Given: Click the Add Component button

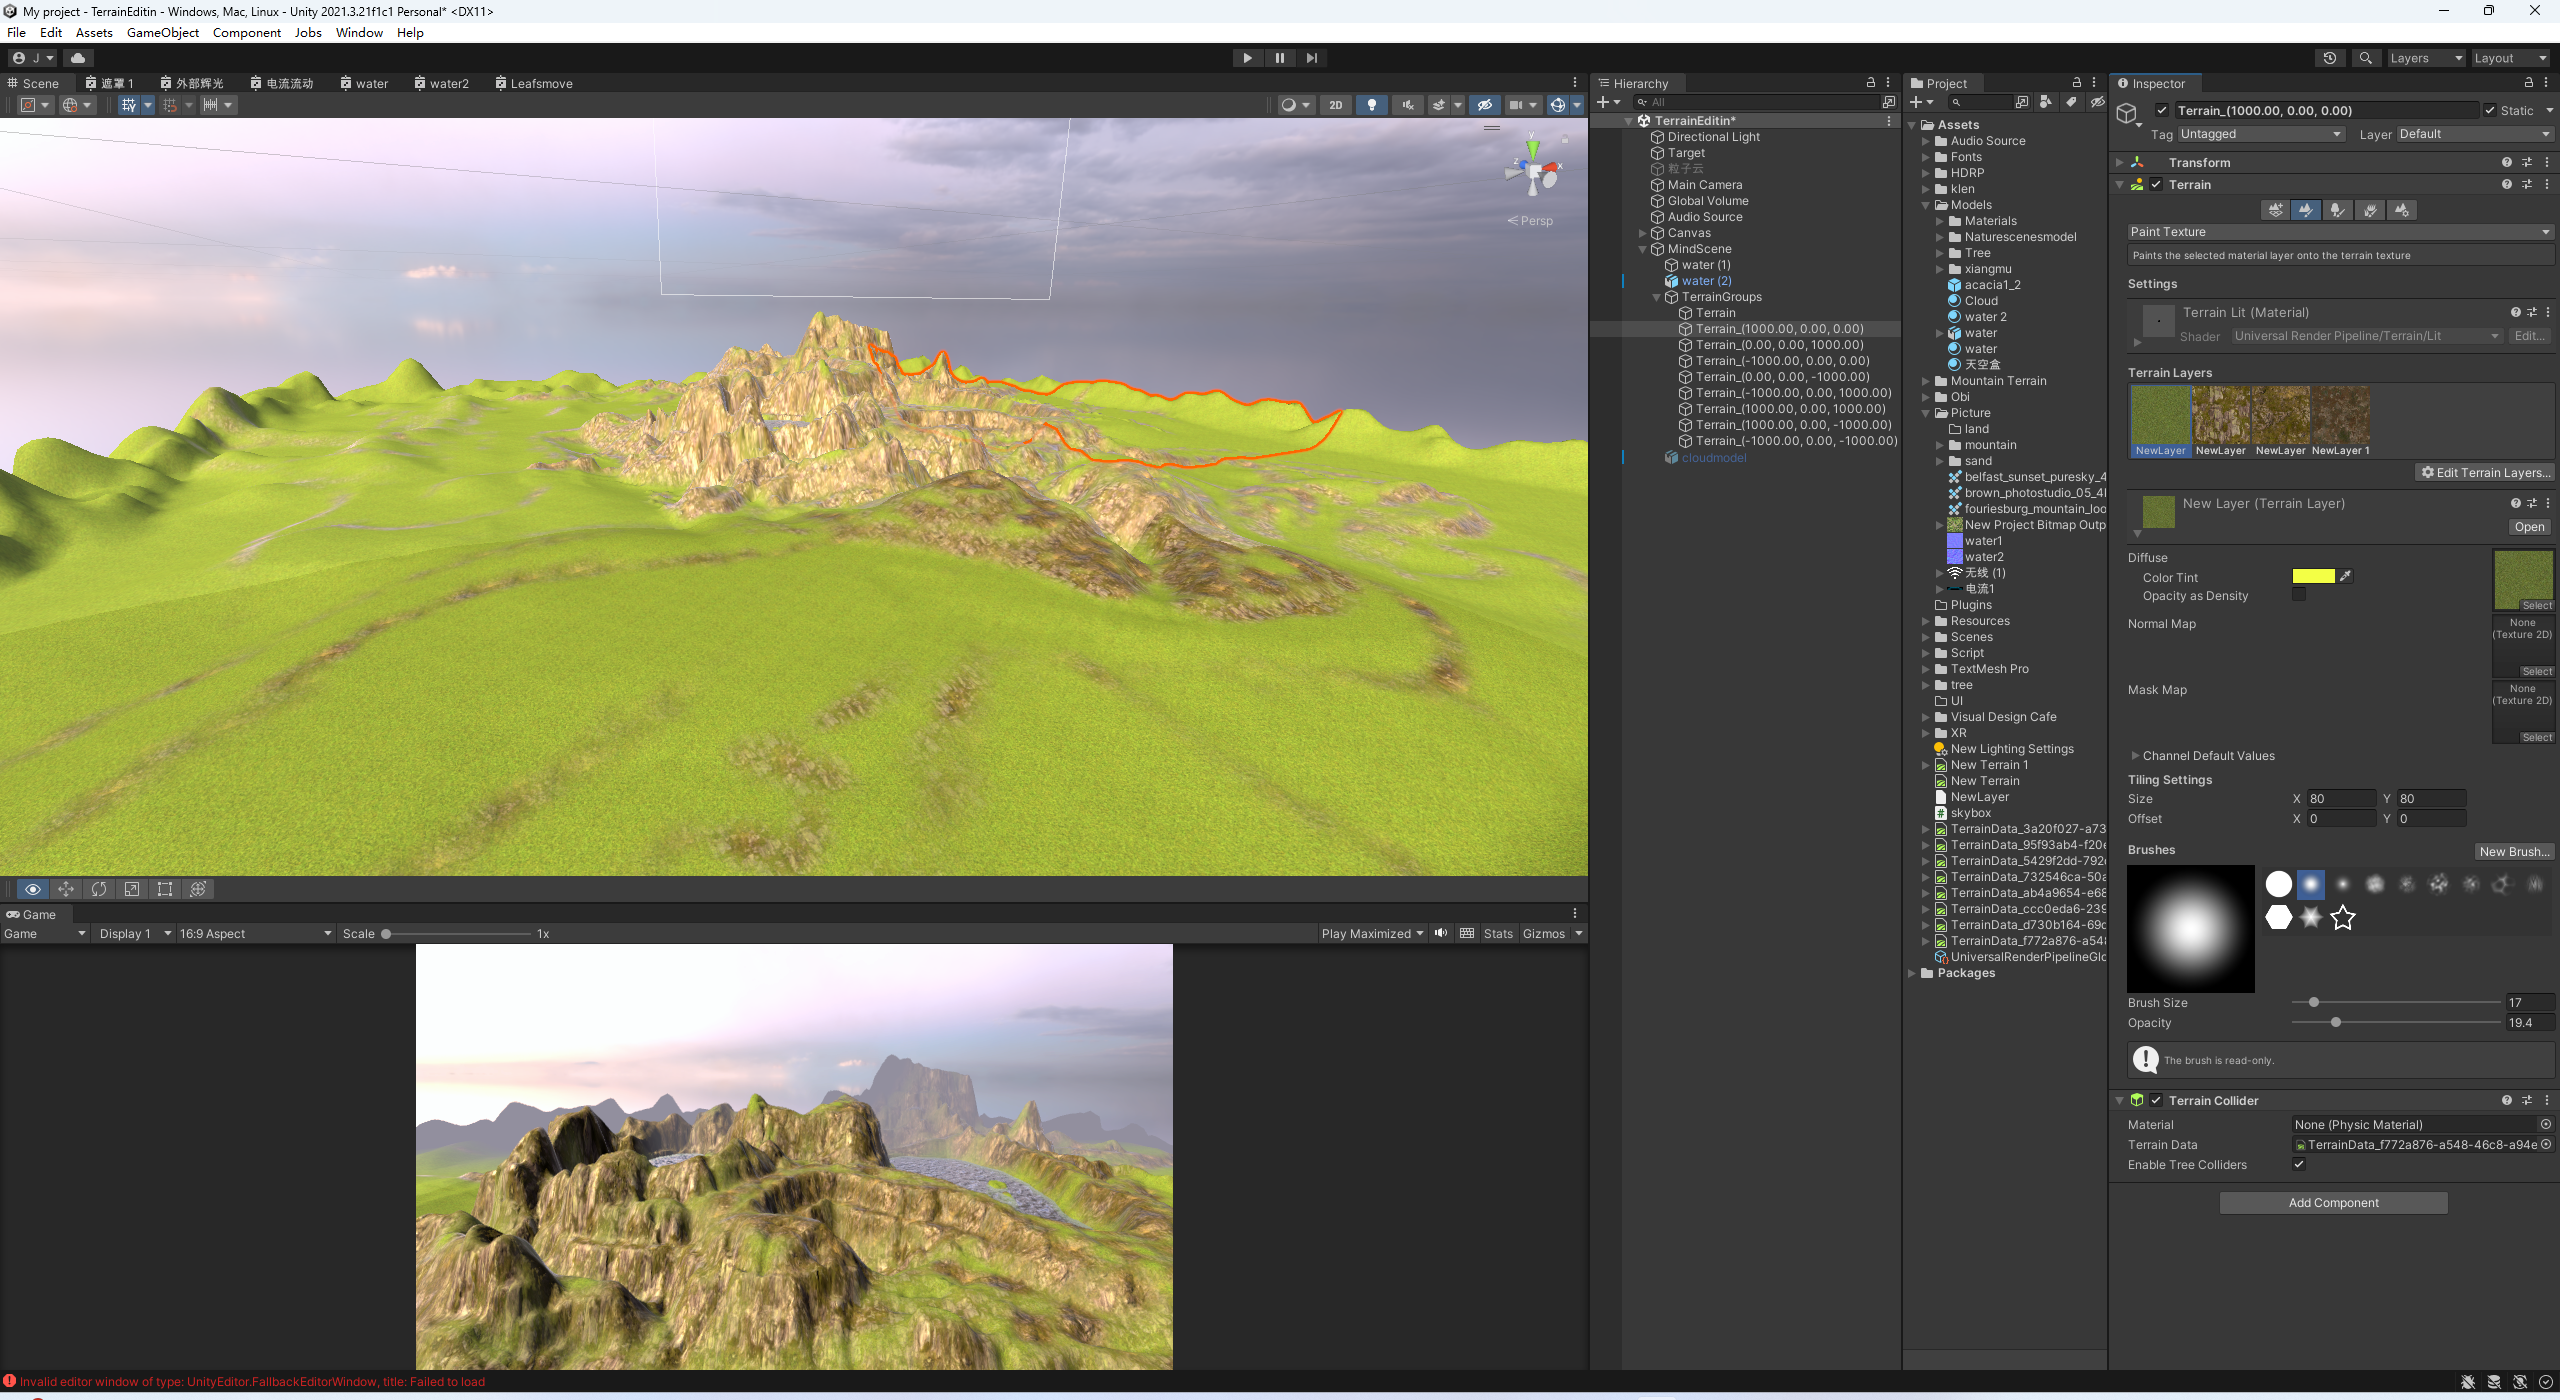Looking at the screenshot, I should coord(2333,1203).
